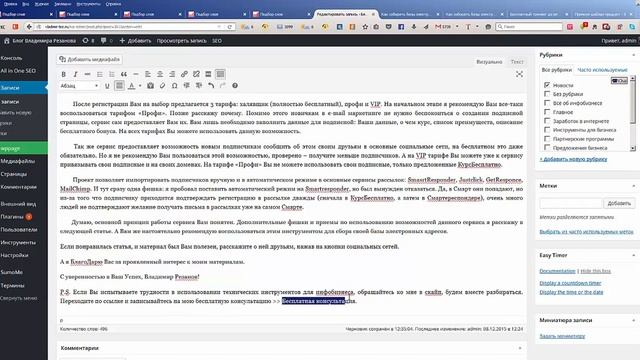This screenshot has height=360, width=640.
Task: Collapse the Easy Timer panel
Action: click(x=634, y=255)
